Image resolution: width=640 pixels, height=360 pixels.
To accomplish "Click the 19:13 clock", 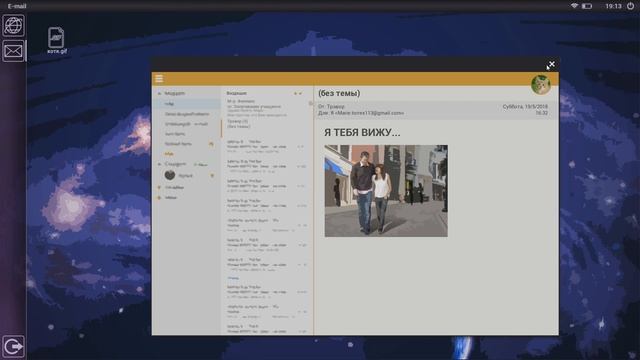I will coord(613,6).
